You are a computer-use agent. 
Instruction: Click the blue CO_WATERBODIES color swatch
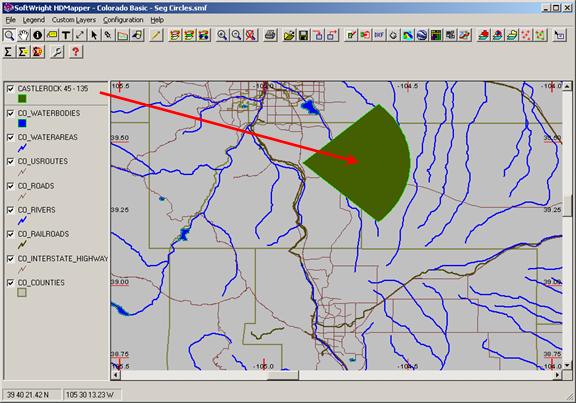(x=22, y=123)
